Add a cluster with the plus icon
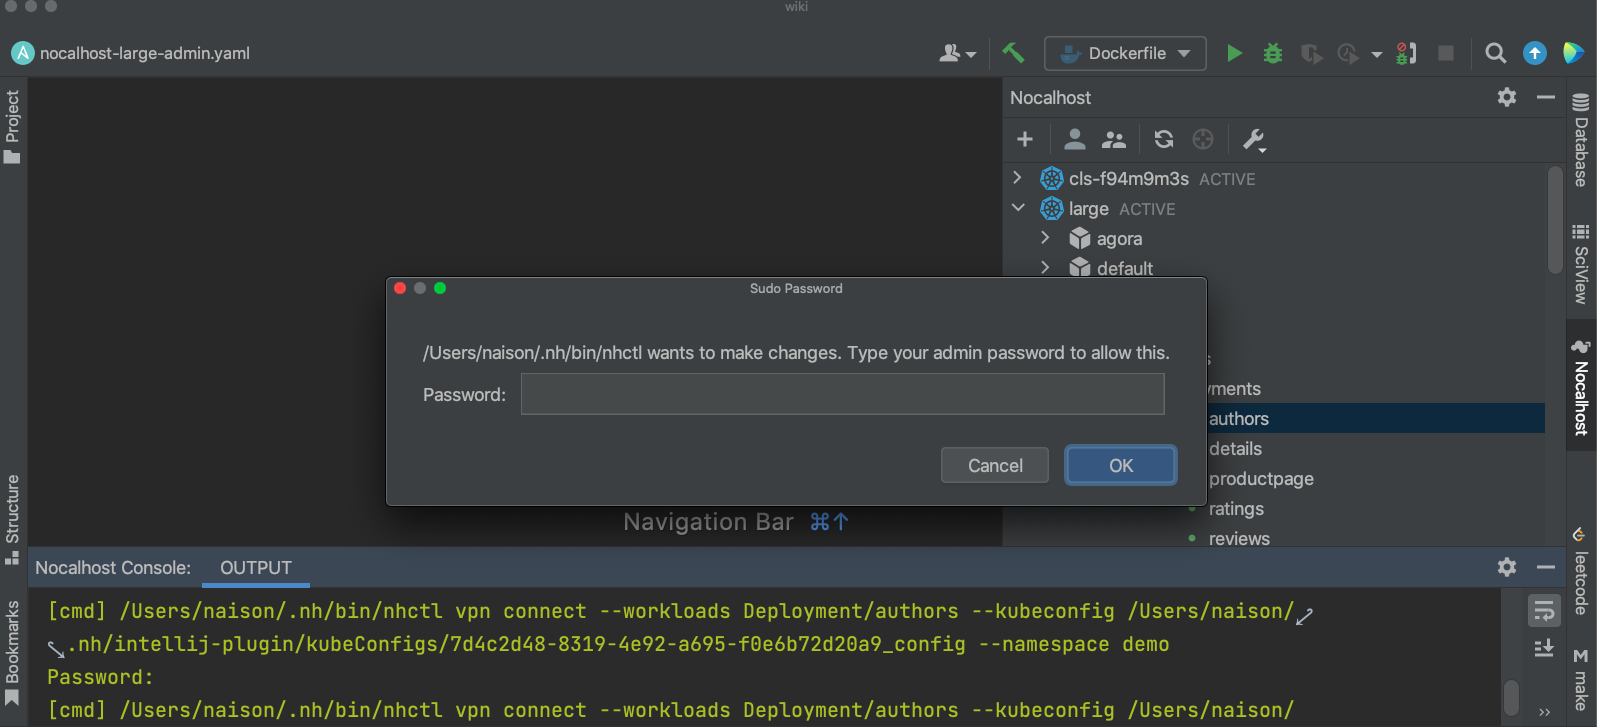 tap(1025, 139)
